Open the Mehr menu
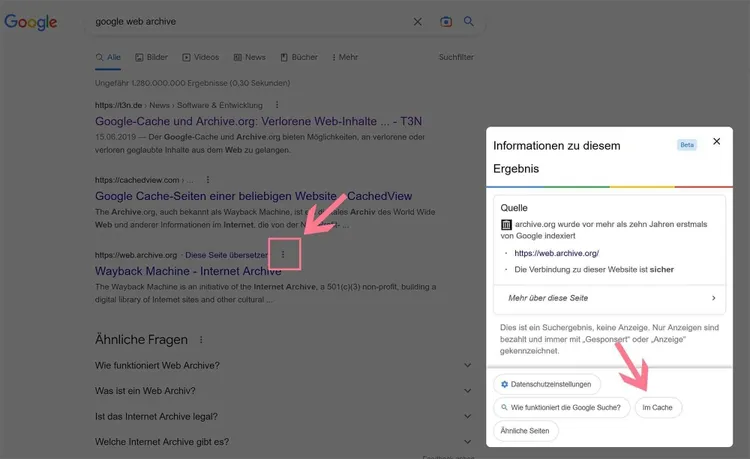The image size is (750, 459). [345, 57]
